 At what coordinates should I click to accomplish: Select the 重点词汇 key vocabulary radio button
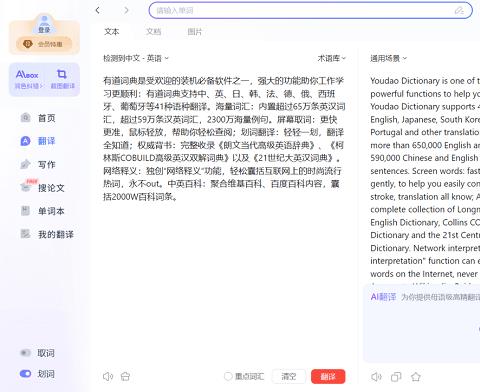click(x=228, y=376)
